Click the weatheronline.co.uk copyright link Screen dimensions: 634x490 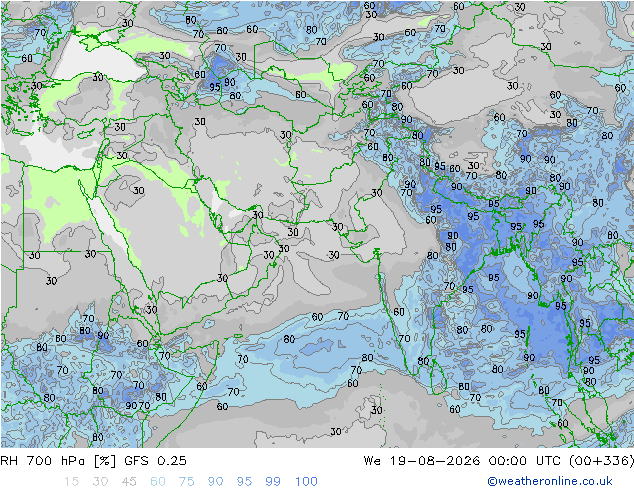pos(550,481)
